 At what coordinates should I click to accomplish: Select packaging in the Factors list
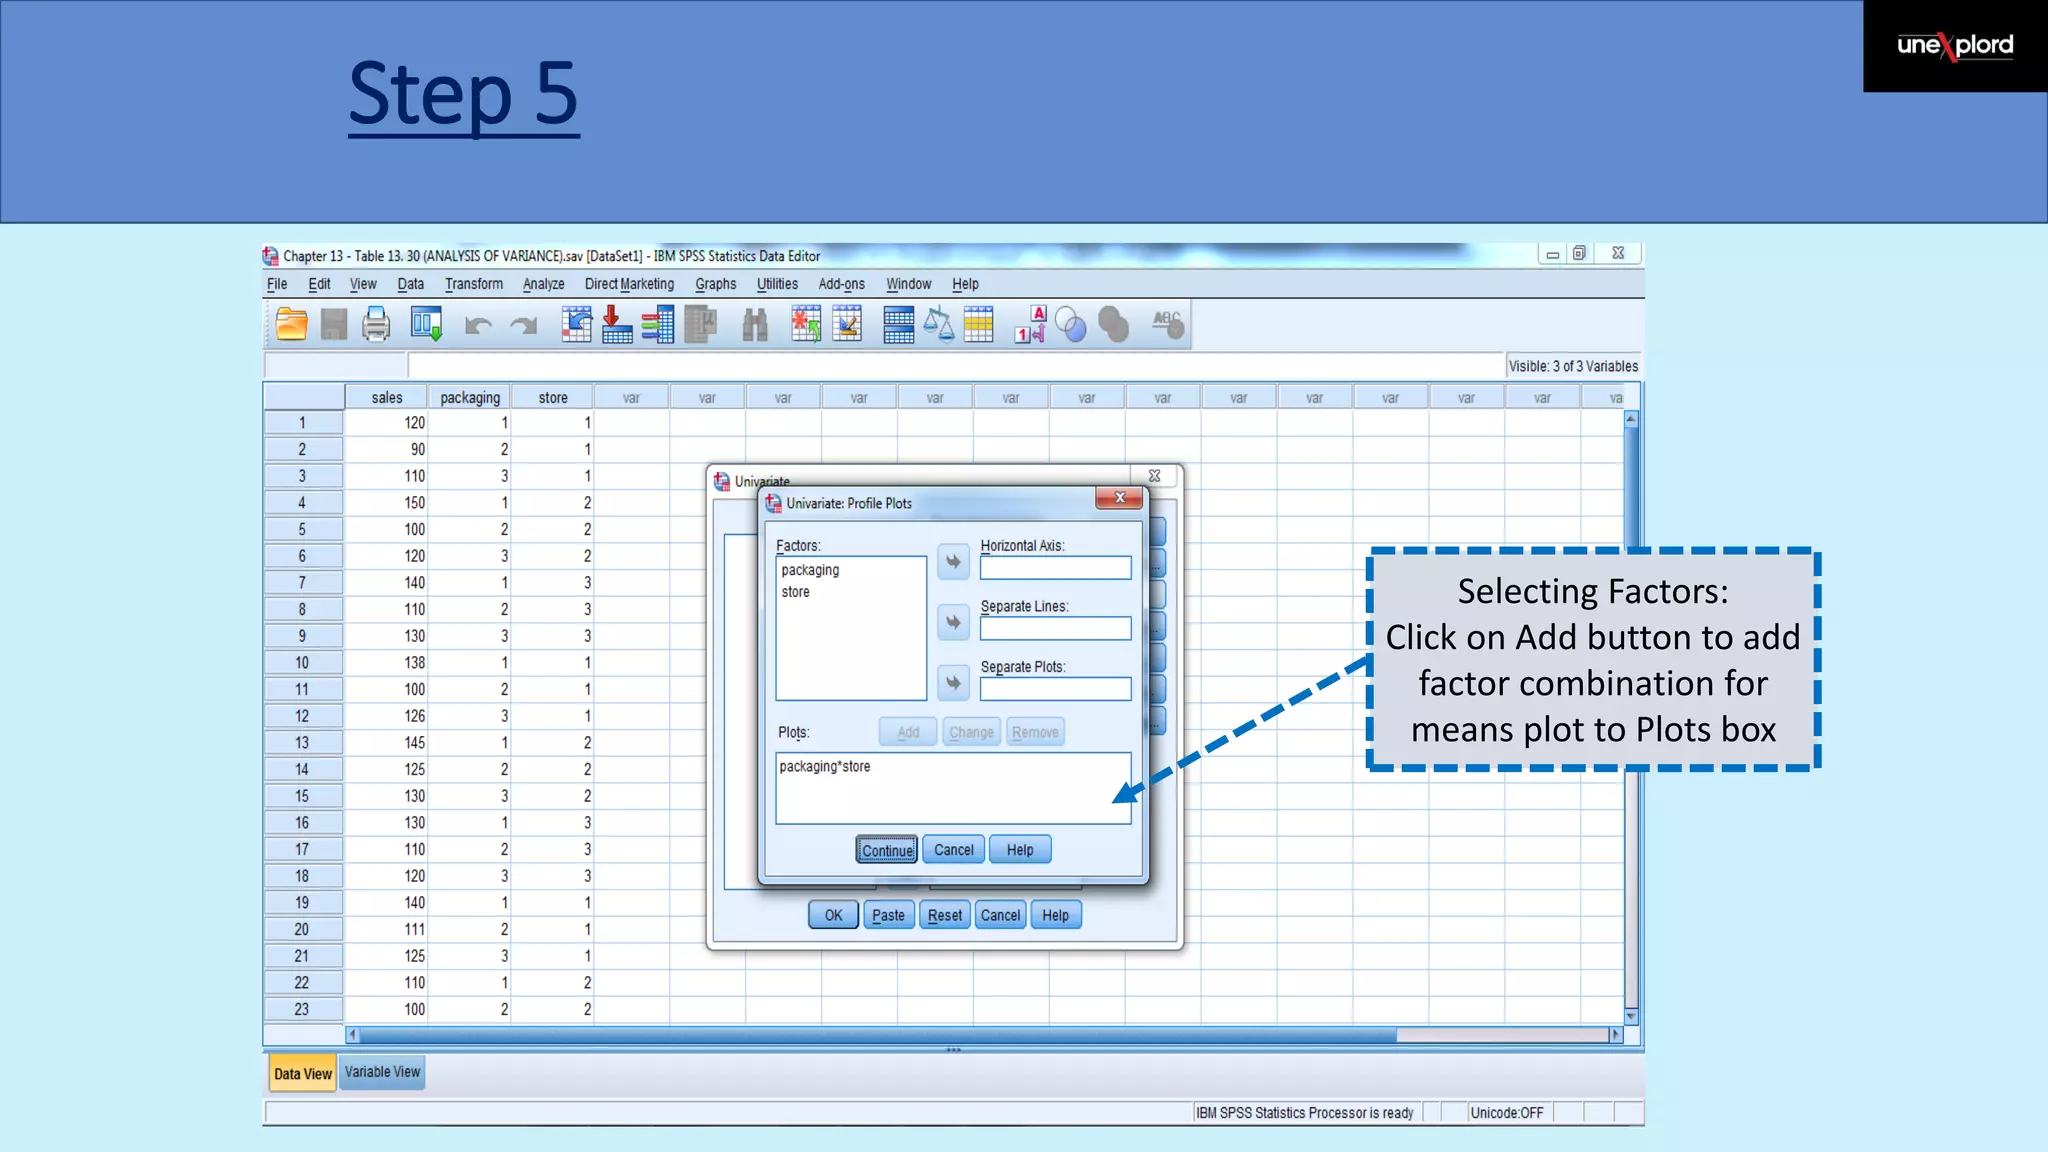click(x=810, y=570)
